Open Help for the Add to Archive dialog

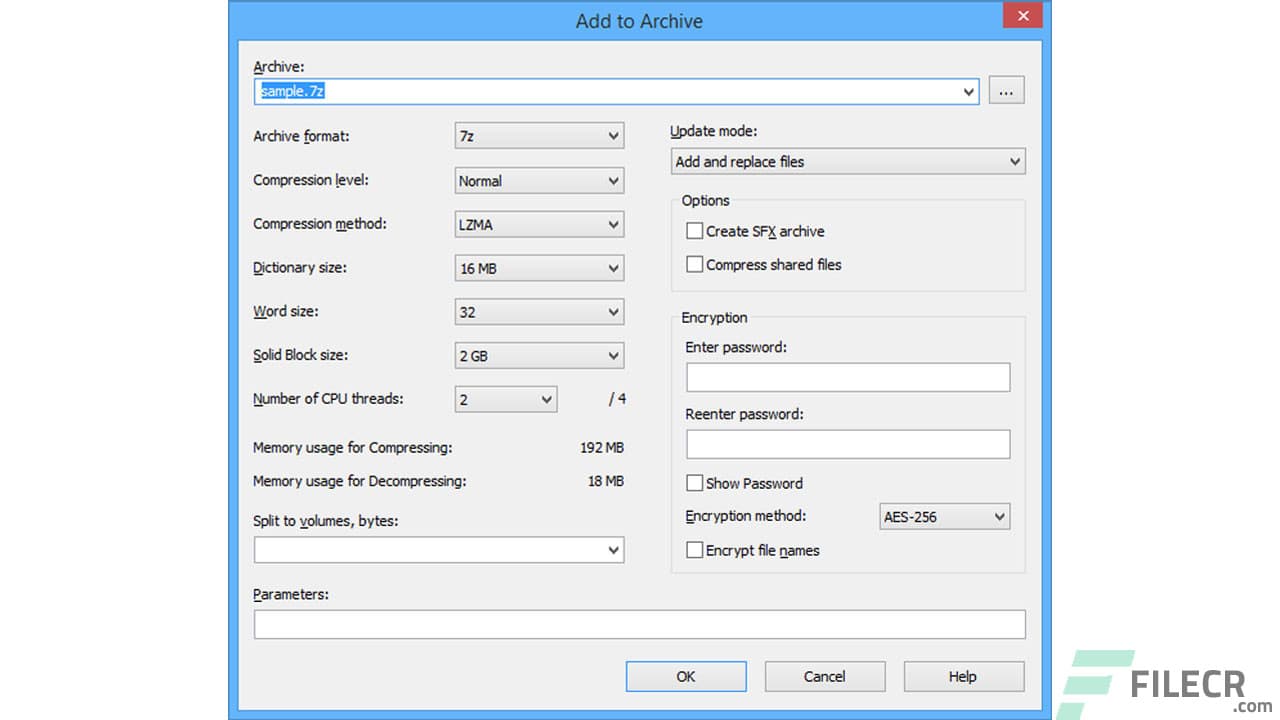963,676
